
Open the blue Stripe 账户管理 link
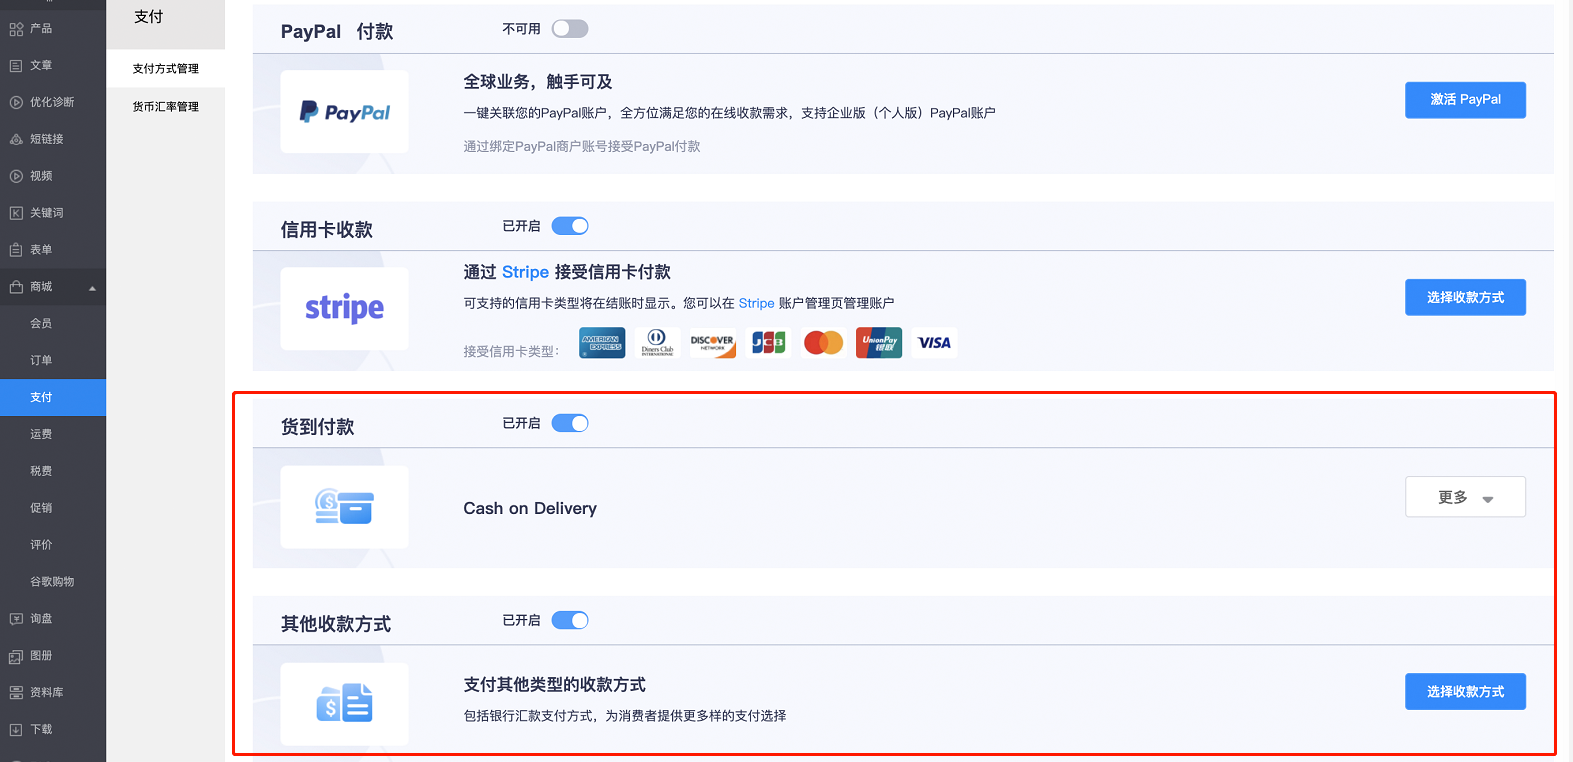pyautogui.click(x=756, y=303)
